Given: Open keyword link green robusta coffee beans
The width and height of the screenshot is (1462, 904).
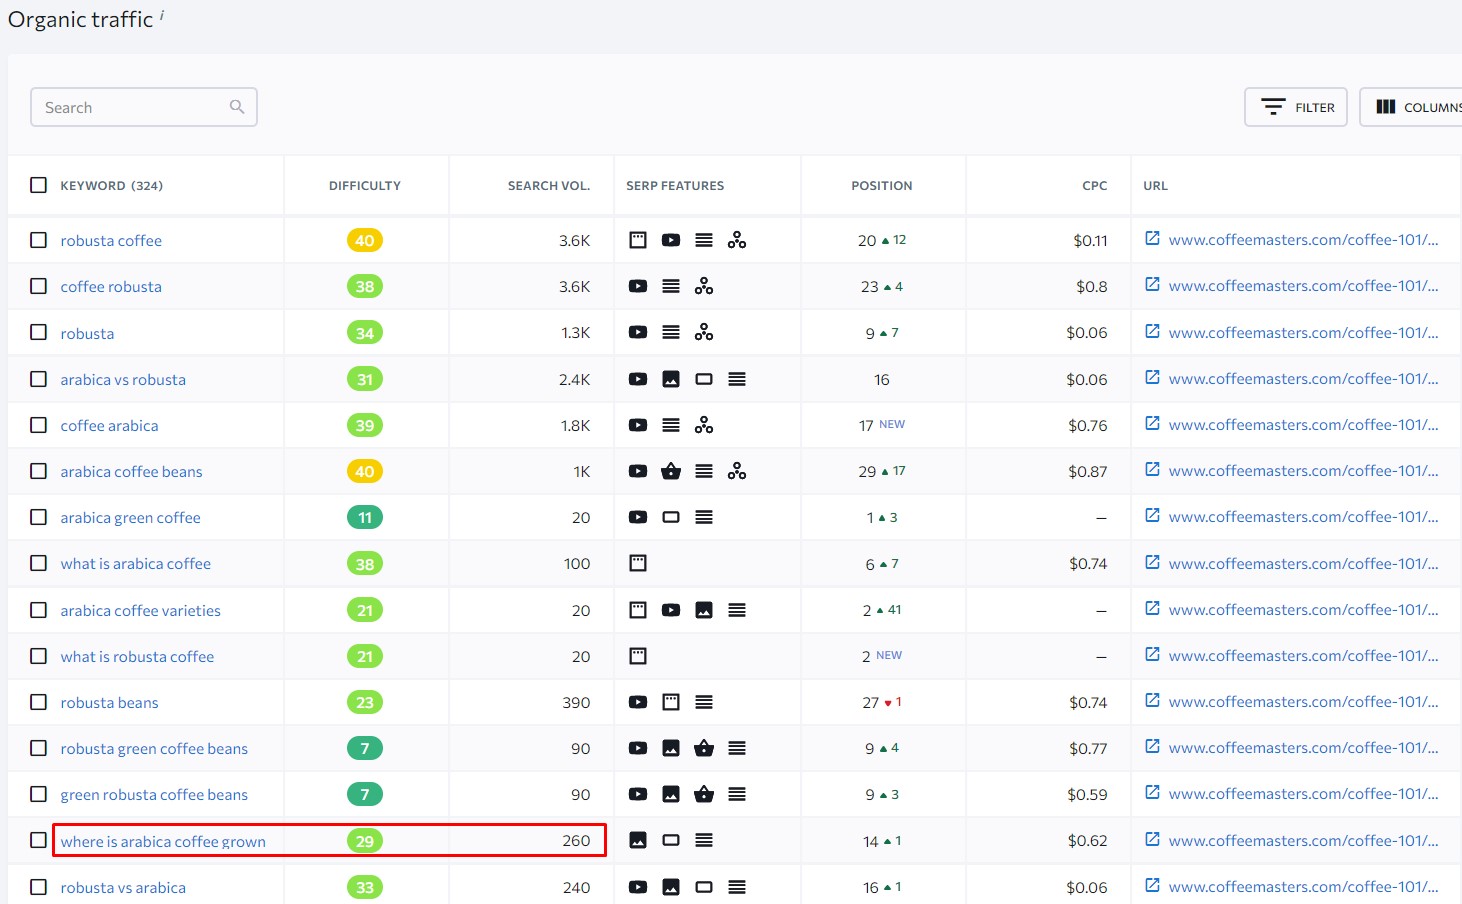Looking at the screenshot, I should (154, 794).
